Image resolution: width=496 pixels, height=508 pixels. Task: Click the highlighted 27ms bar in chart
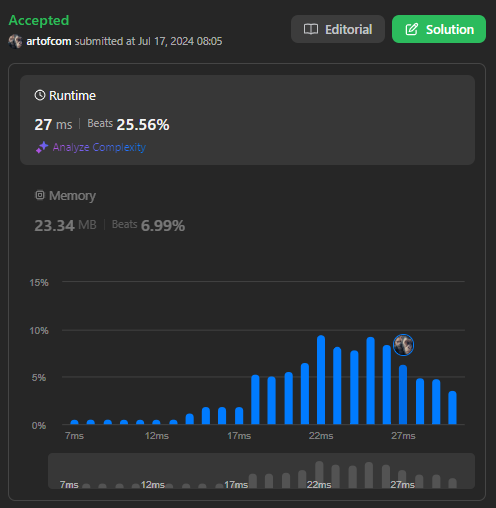click(403, 394)
